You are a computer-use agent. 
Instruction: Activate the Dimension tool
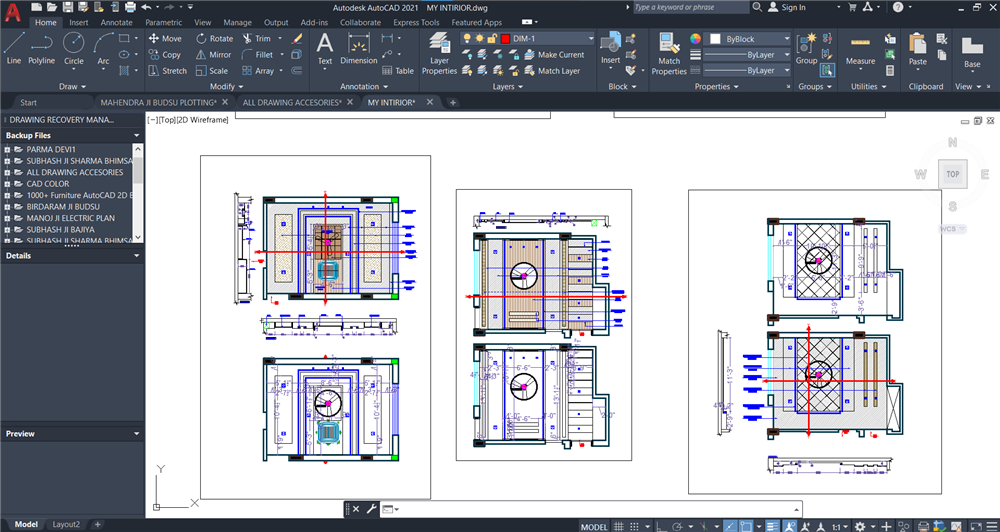click(x=358, y=48)
